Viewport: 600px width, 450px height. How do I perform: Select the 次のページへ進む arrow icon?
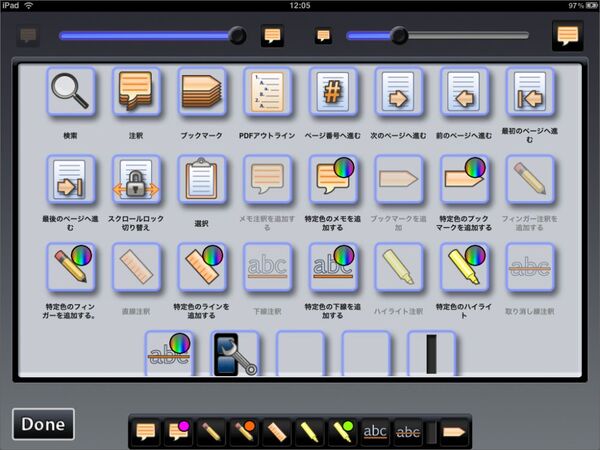point(398,91)
